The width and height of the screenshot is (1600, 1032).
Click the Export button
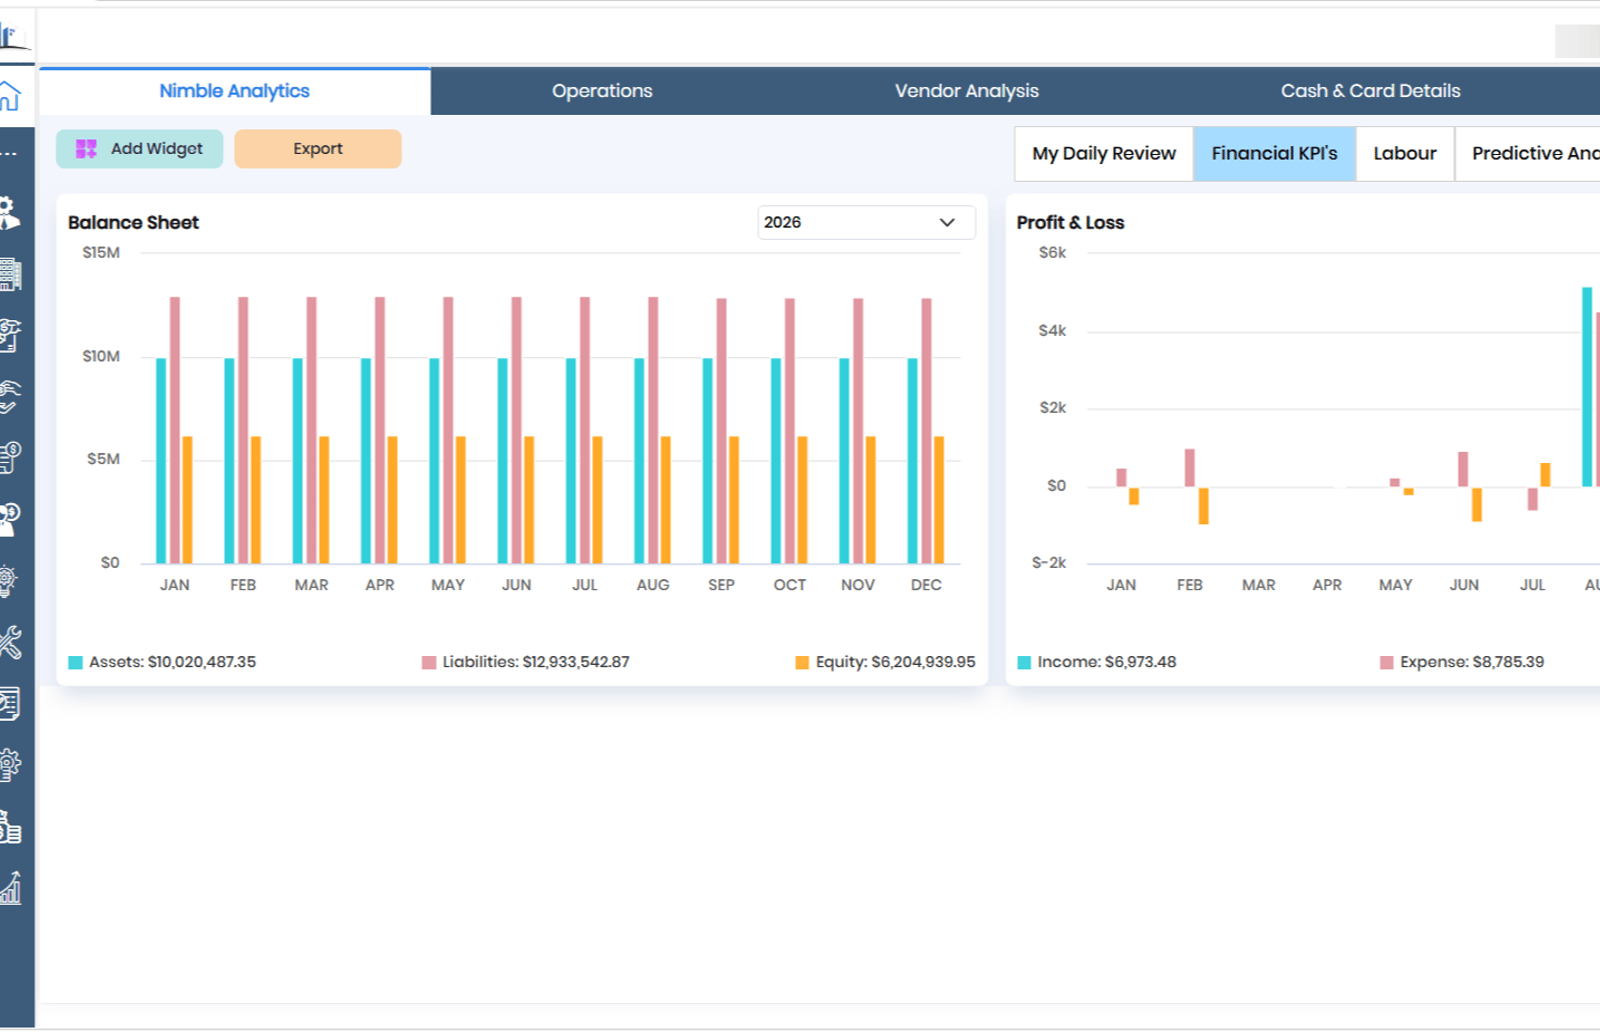point(318,149)
